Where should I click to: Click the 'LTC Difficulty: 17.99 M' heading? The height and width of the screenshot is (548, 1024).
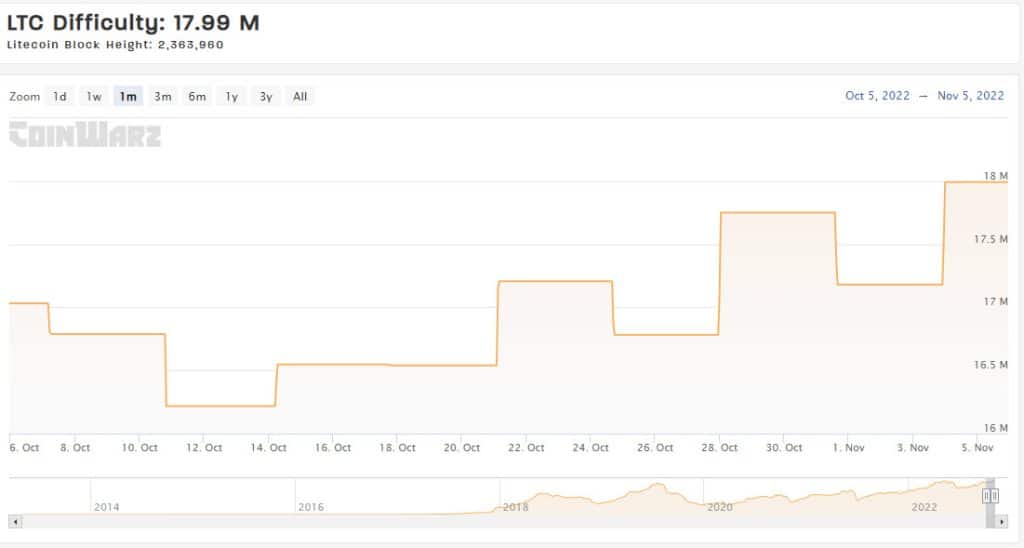(x=133, y=23)
